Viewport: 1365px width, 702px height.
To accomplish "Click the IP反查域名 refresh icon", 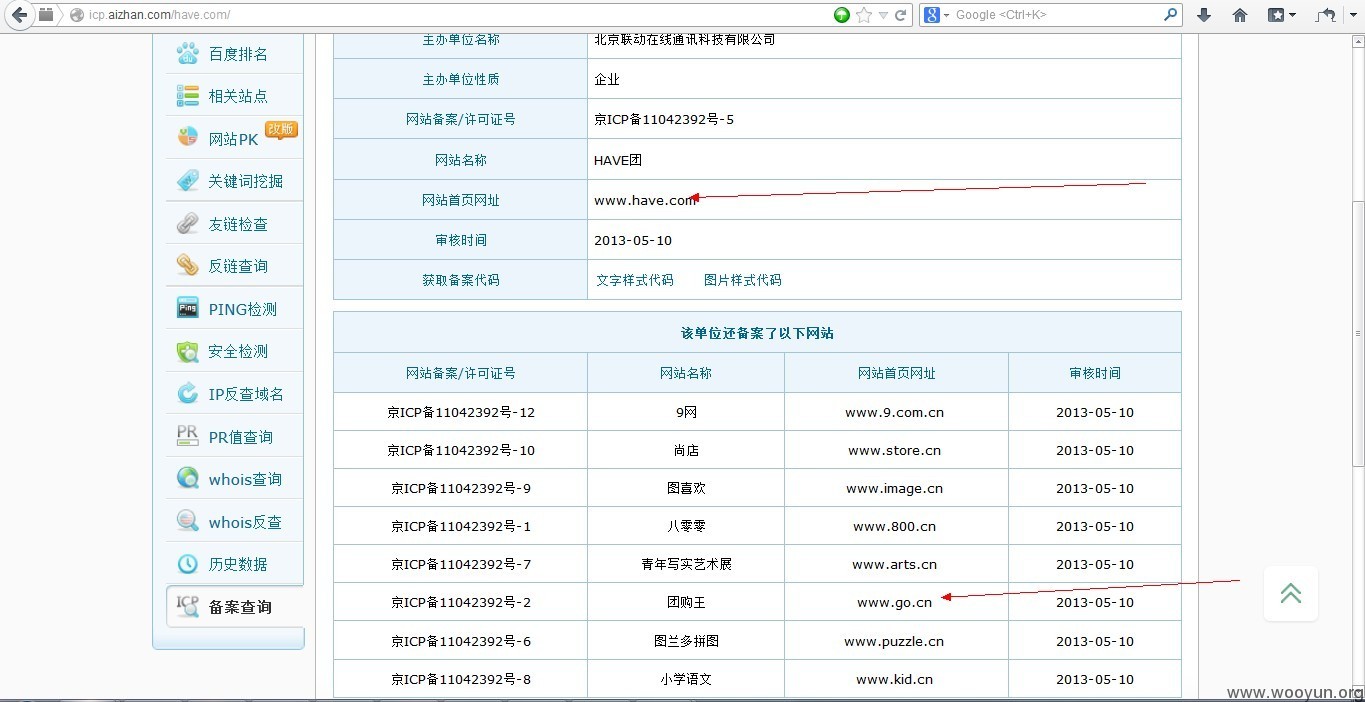I will tap(187, 393).
